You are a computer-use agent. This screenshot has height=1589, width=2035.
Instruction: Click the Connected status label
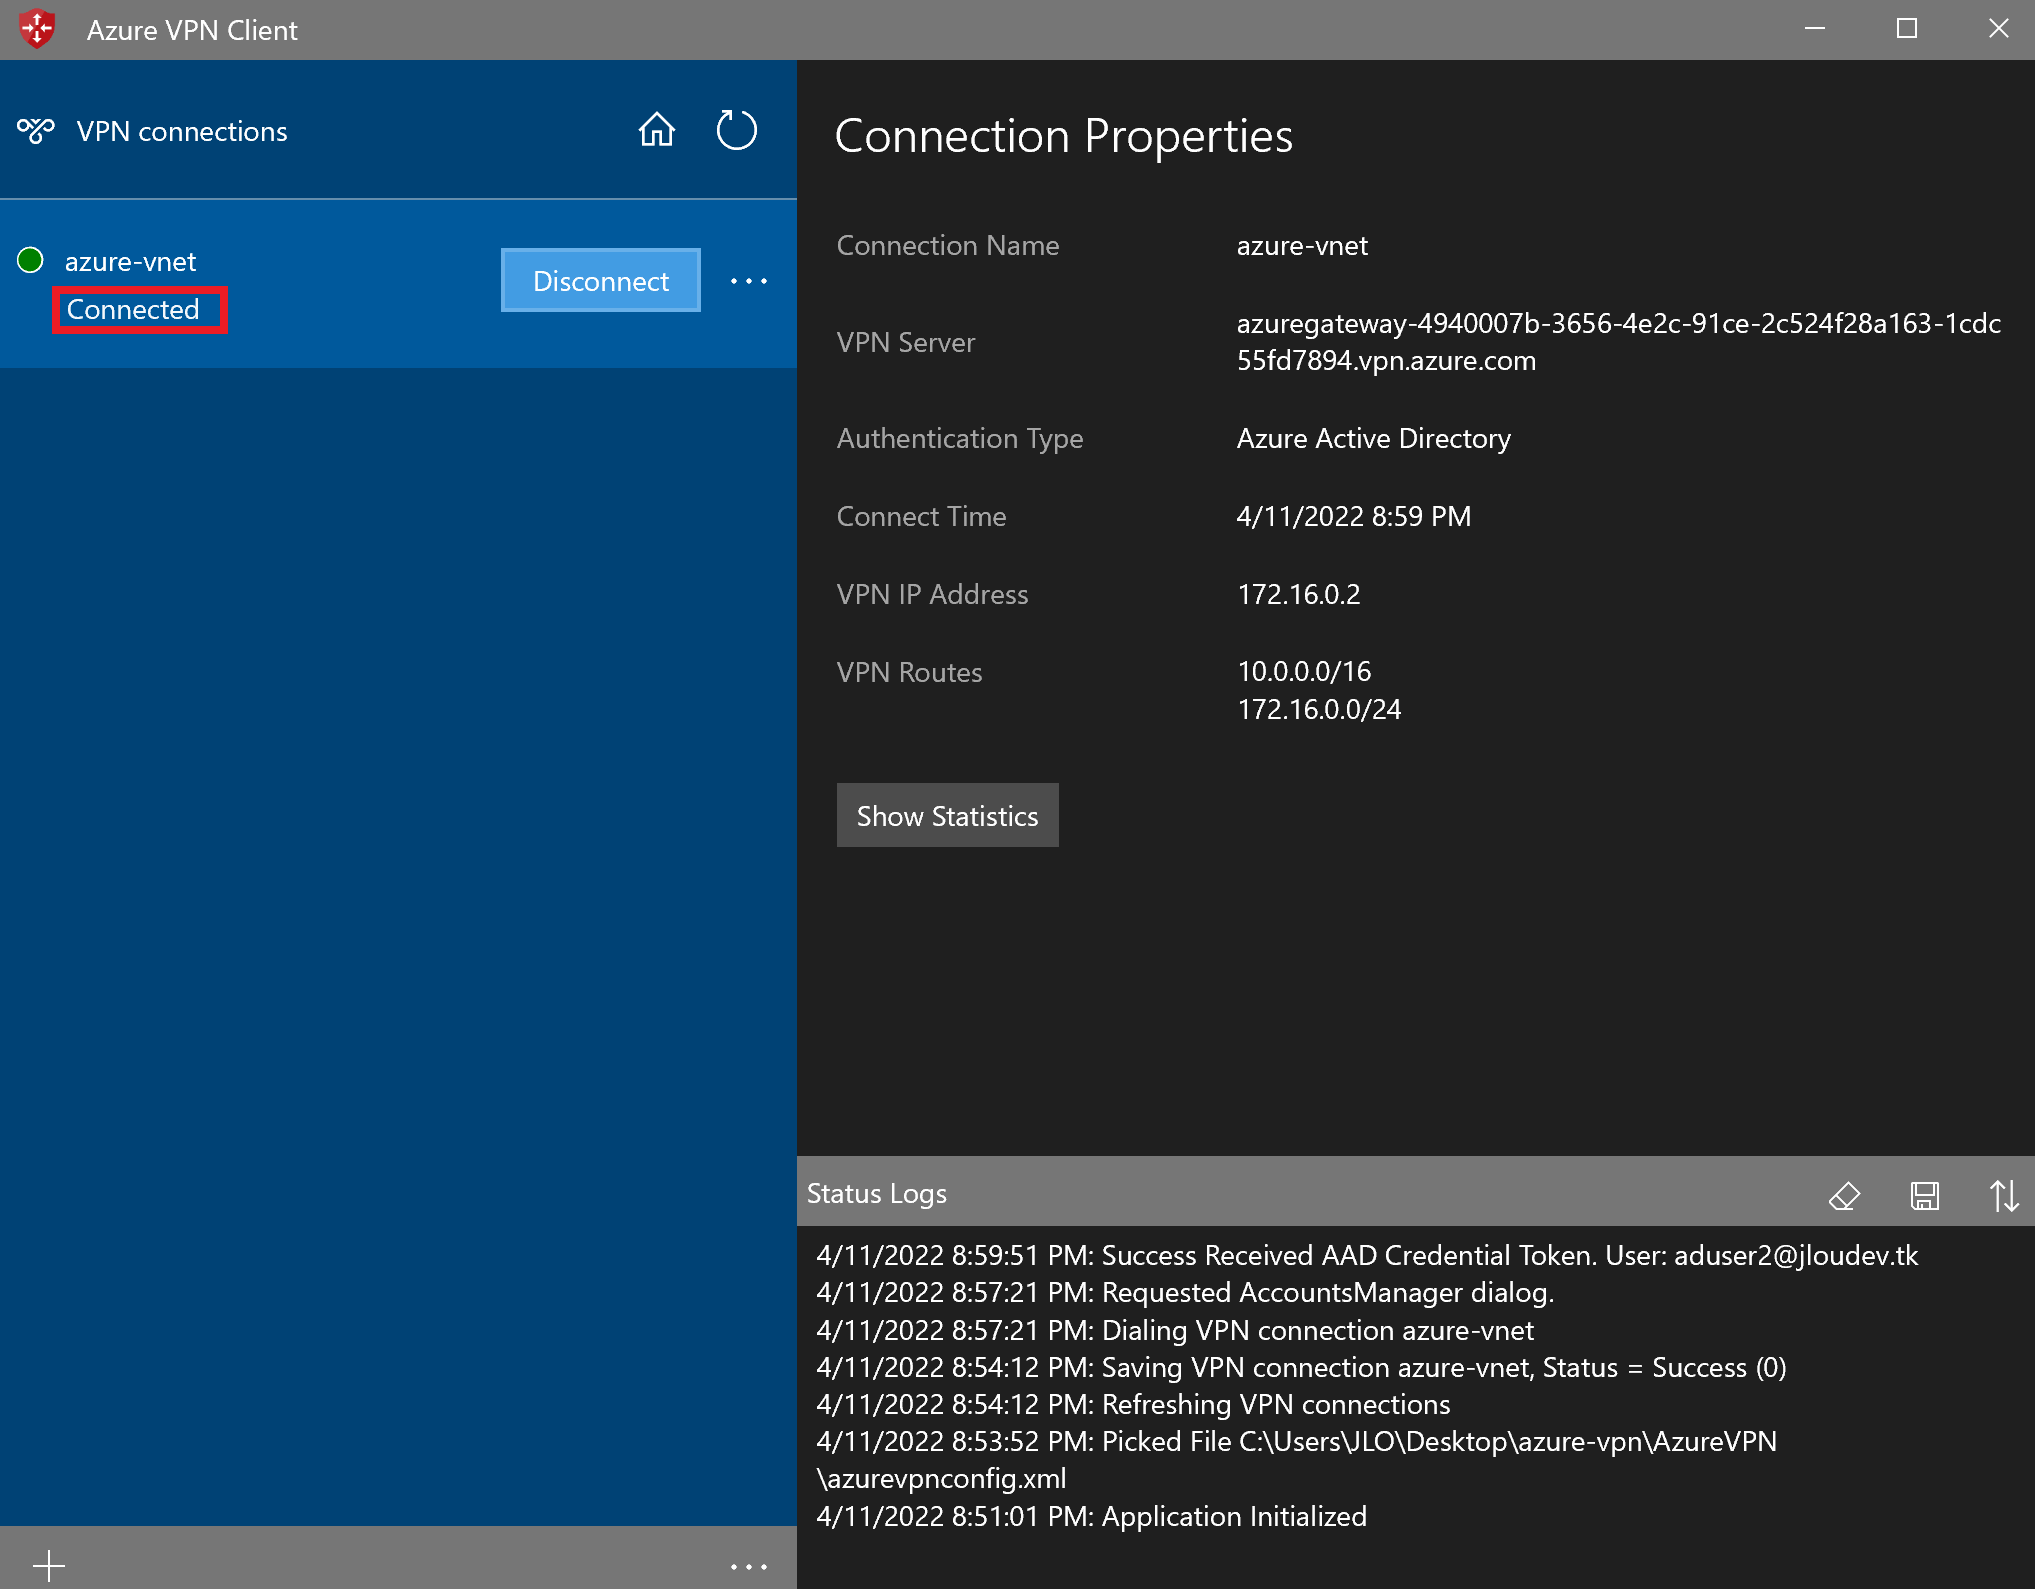(x=133, y=309)
